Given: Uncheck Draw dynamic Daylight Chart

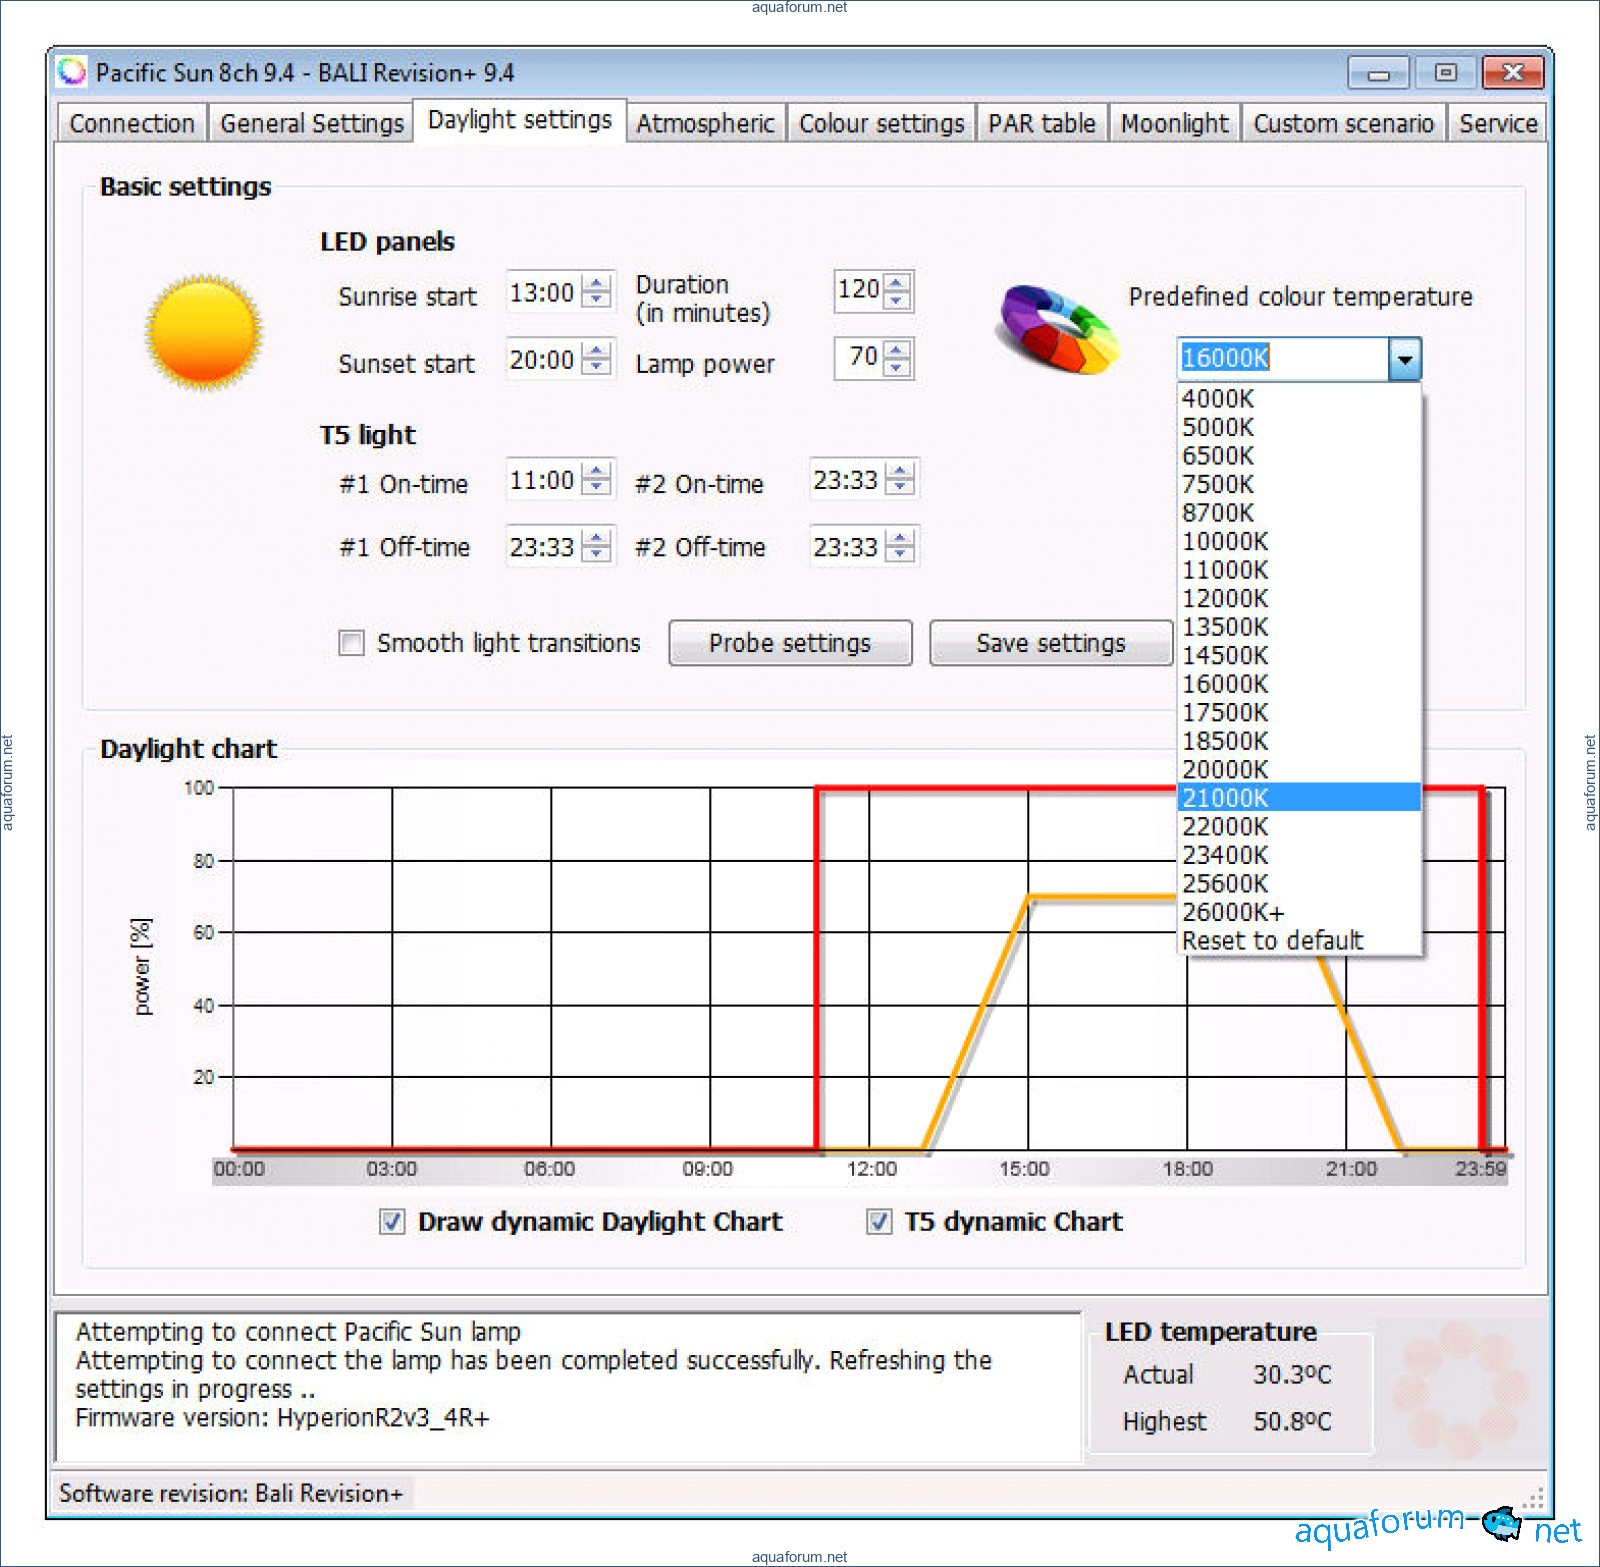Looking at the screenshot, I should 392,1221.
